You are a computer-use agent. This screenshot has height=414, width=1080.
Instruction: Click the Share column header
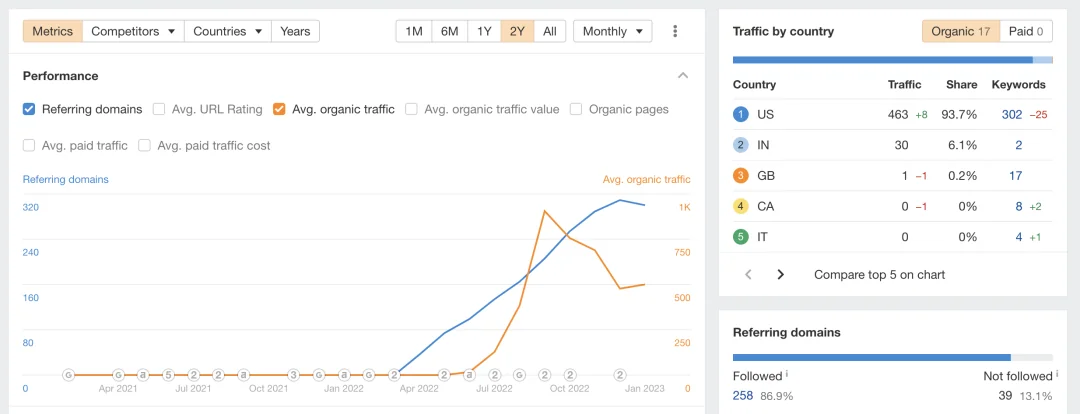[x=962, y=84]
